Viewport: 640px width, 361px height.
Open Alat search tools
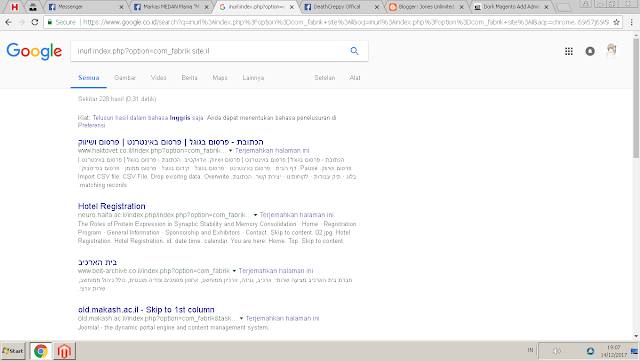click(x=355, y=78)
